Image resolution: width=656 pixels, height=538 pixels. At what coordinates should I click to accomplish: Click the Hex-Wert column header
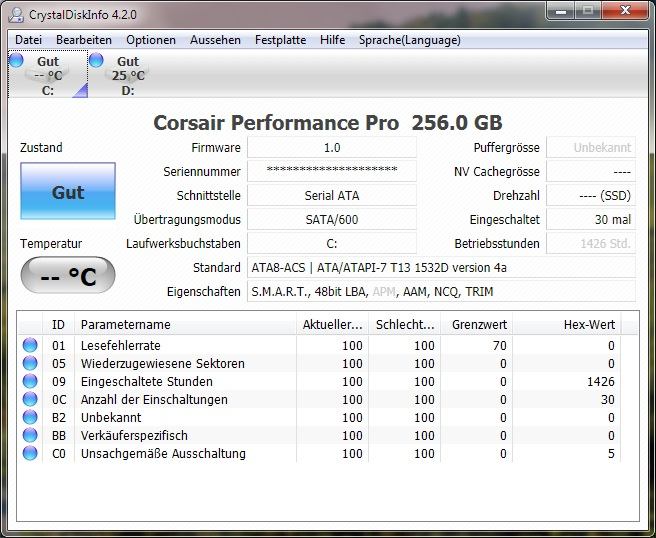pyautogui.click(x=567, y=325)
